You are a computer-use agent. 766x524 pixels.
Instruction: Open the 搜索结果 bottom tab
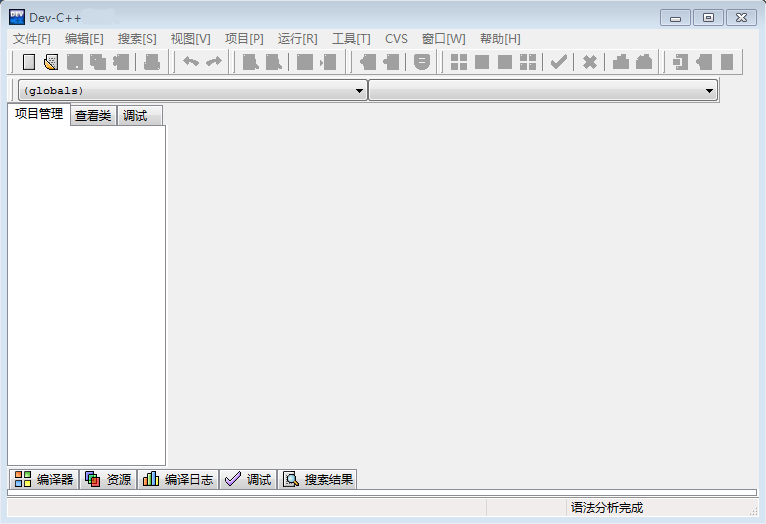pos(318,479)
